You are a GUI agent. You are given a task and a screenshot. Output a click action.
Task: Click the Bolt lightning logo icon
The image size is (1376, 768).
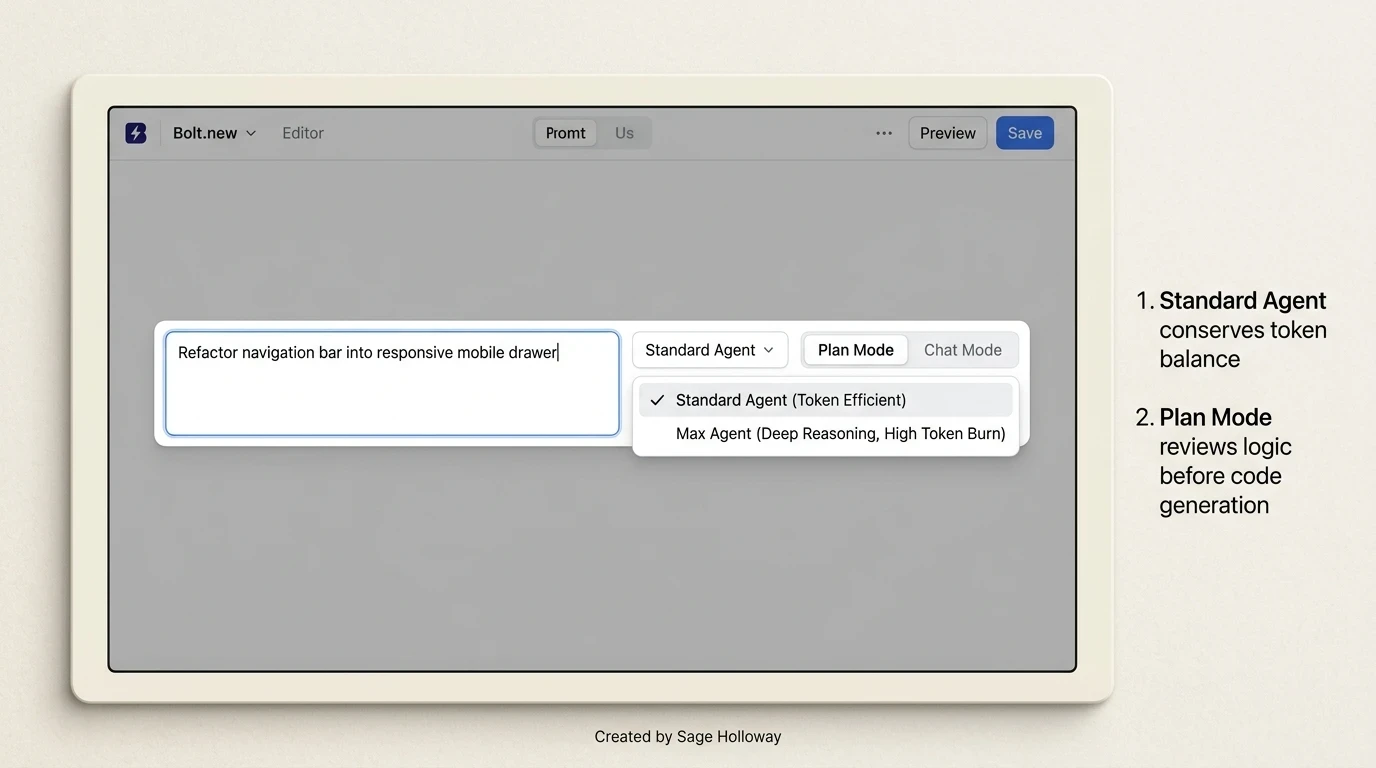tap(136, 133)
